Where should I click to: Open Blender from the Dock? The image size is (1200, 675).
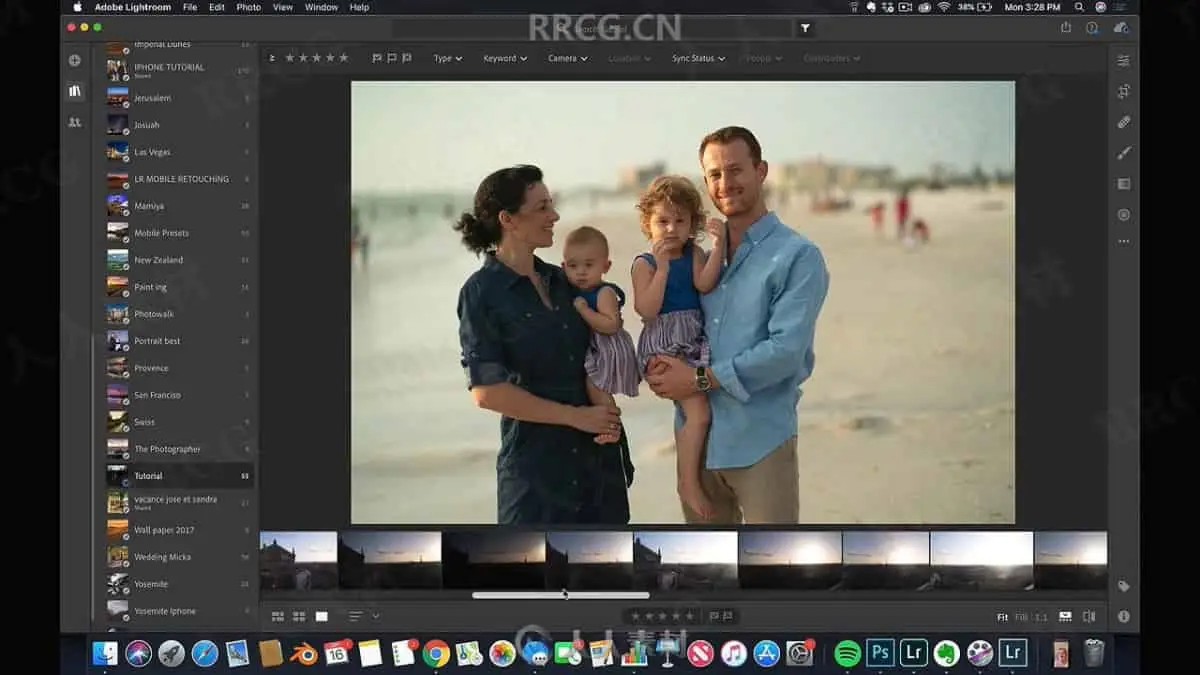tap(304, 653)
